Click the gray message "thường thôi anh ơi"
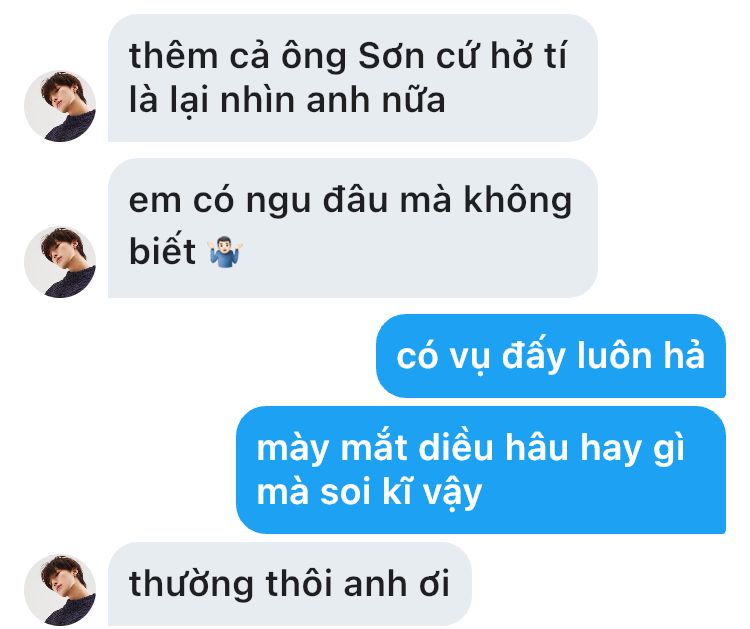The image size is (750, 629). [290, 585]
